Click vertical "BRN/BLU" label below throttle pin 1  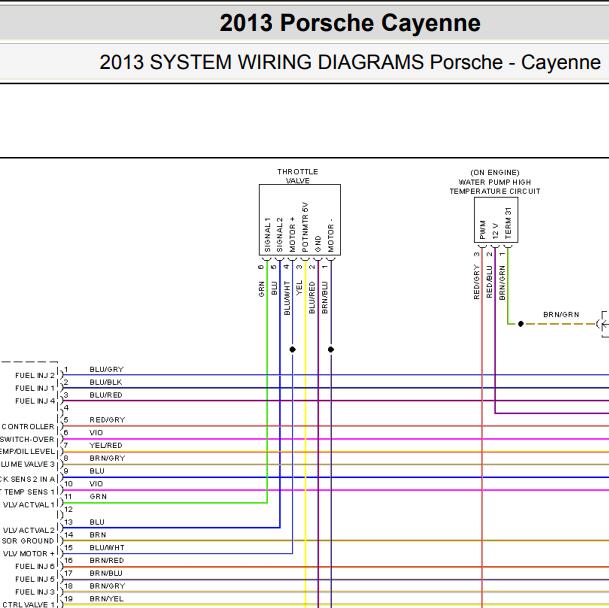pos(325,298)
